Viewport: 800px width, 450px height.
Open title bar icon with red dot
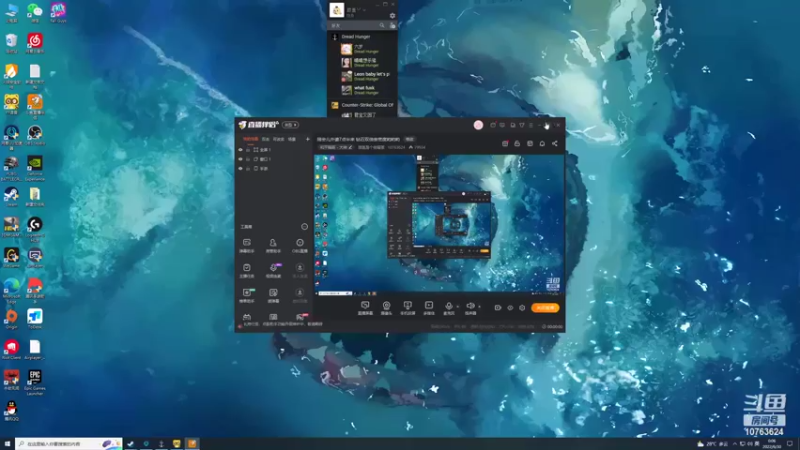[493, 125]
